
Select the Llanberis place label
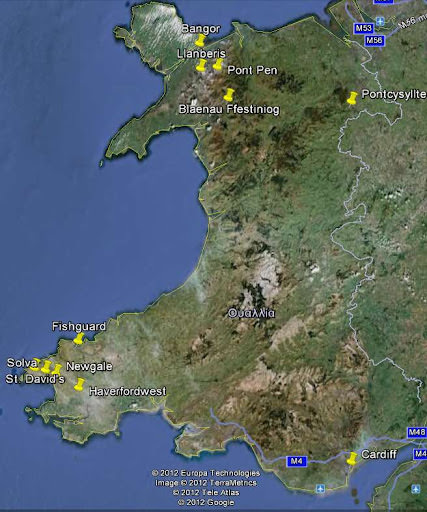201,54
